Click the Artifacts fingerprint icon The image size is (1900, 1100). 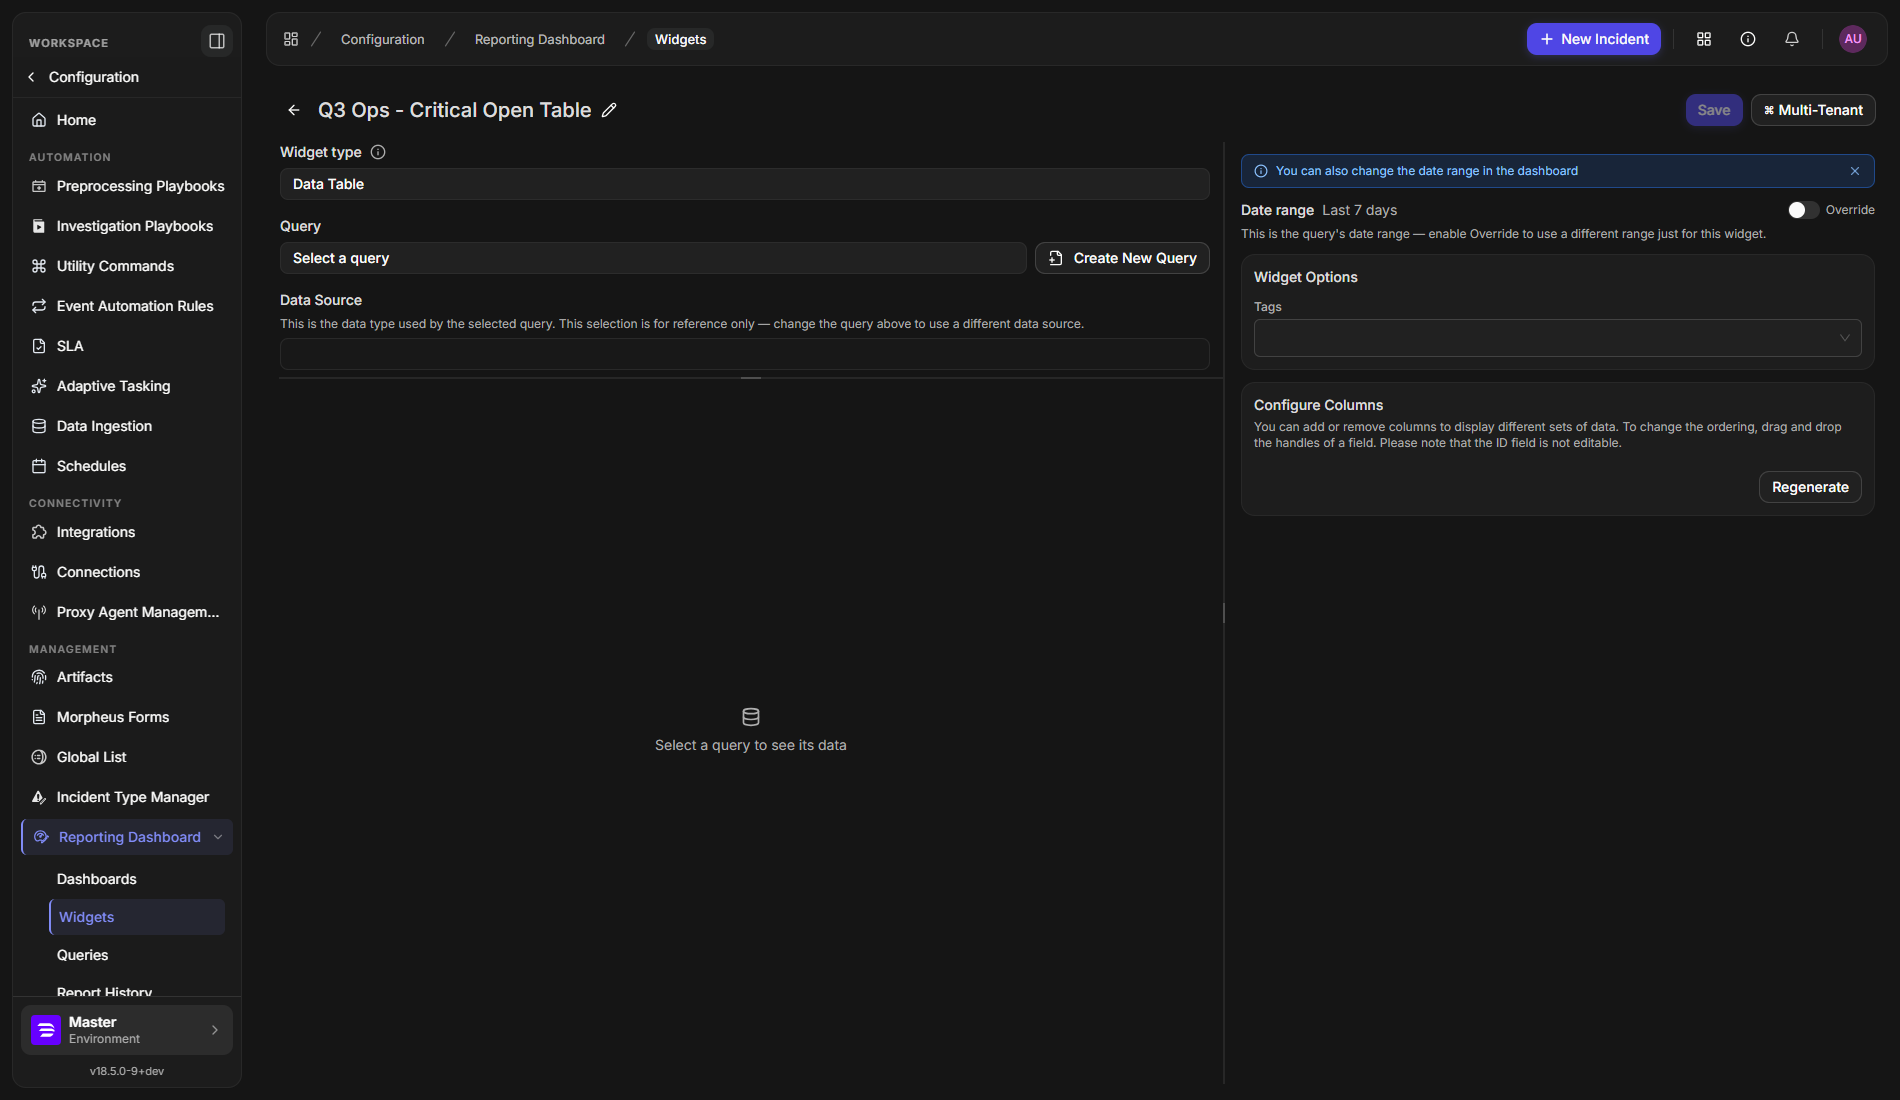tap(39, 677)
